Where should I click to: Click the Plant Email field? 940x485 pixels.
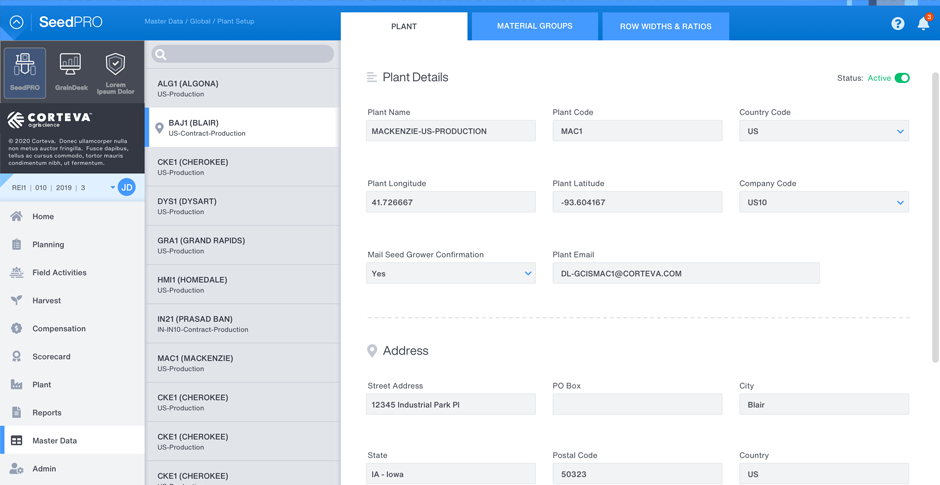pyautogui.click(x=686, y=273)
